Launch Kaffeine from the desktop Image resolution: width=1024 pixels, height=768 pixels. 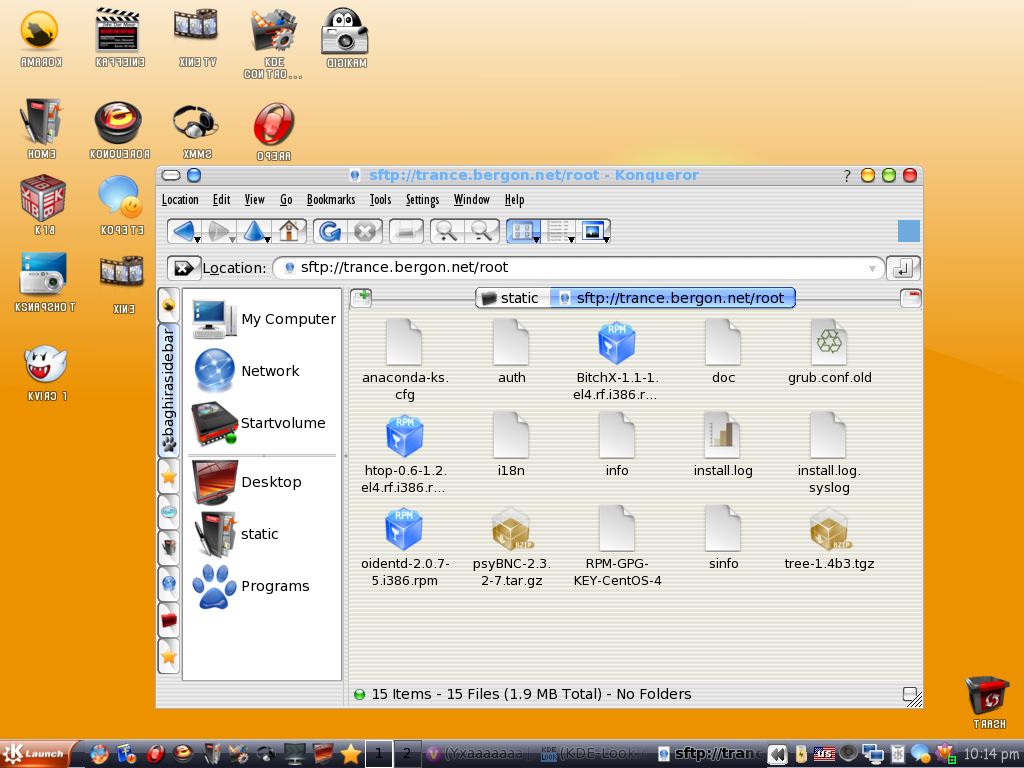[x=120, y=38]
